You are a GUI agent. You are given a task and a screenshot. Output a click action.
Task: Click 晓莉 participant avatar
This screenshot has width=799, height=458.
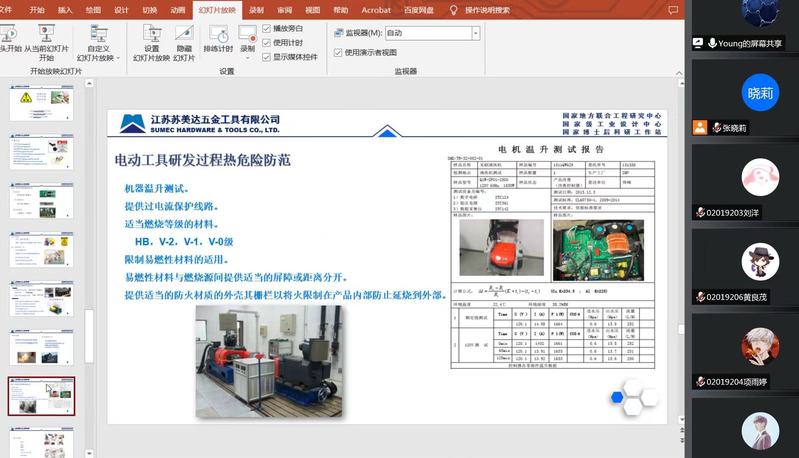pyautogui.click(x=760, y=93)
